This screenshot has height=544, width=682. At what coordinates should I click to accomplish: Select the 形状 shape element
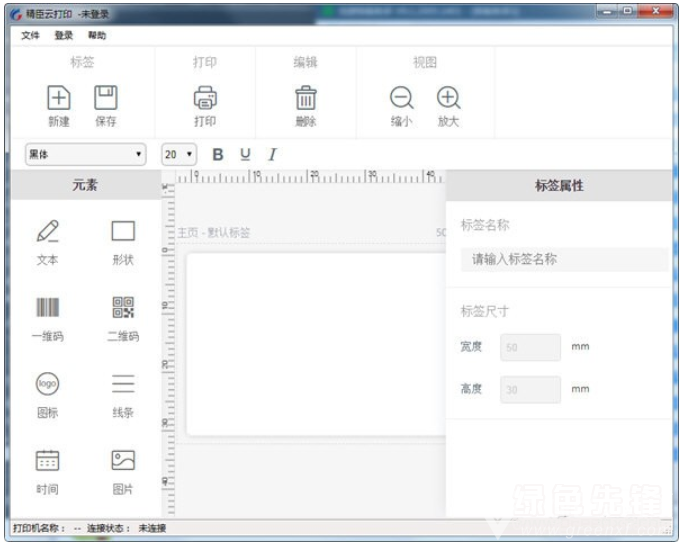click(123, 243)
